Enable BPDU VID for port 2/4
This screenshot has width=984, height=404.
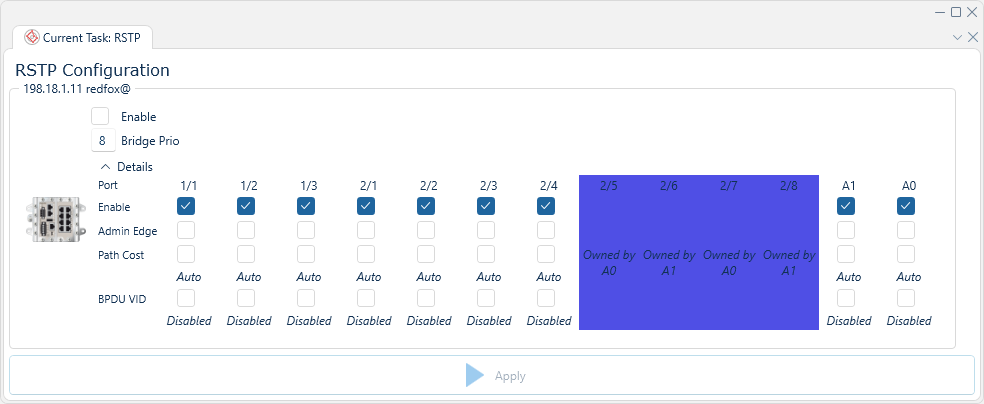[x=546, y=298]
